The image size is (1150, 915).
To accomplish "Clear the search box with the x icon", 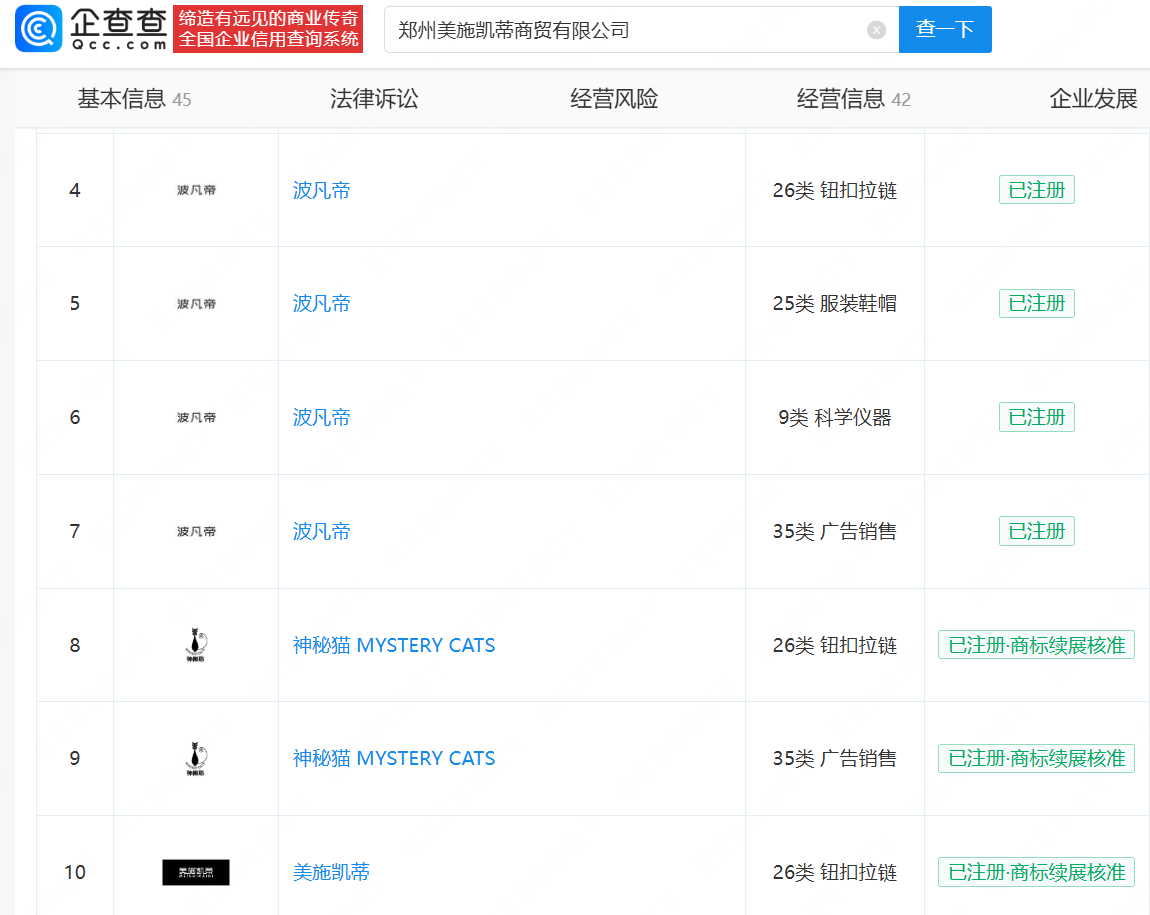I will pyautogui.click(x=876, y=30).
